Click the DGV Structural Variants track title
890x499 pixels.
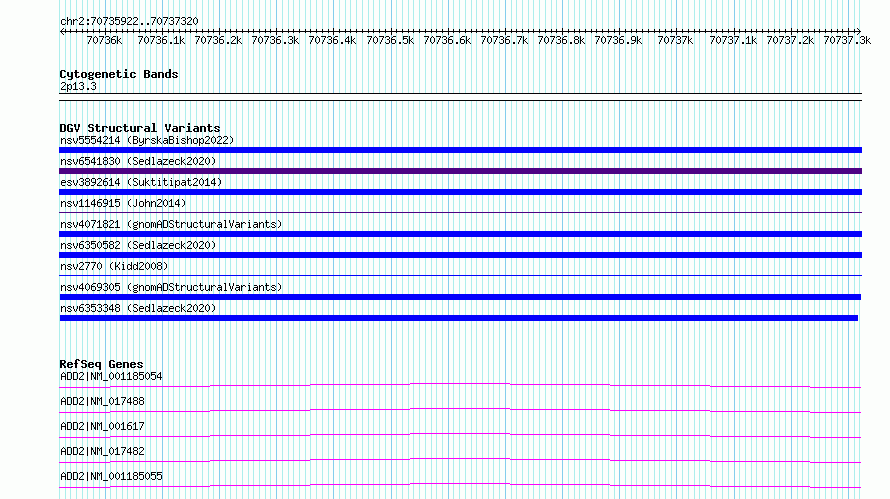tap(140, 128)
